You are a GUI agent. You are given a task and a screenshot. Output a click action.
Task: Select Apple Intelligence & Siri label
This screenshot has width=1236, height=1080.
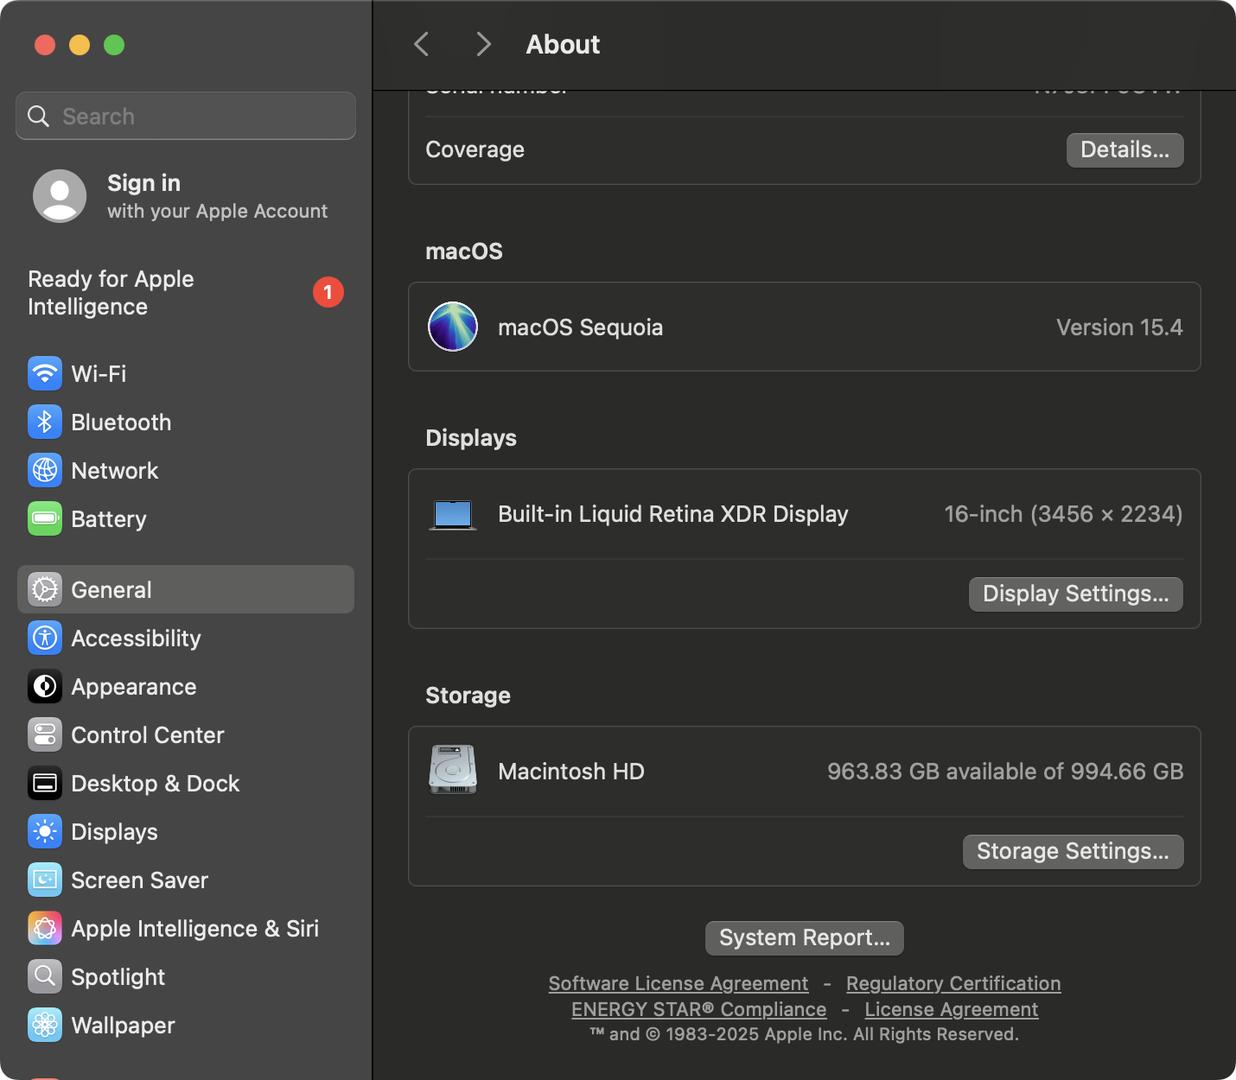pyautogui.click(x=195, y=929)
